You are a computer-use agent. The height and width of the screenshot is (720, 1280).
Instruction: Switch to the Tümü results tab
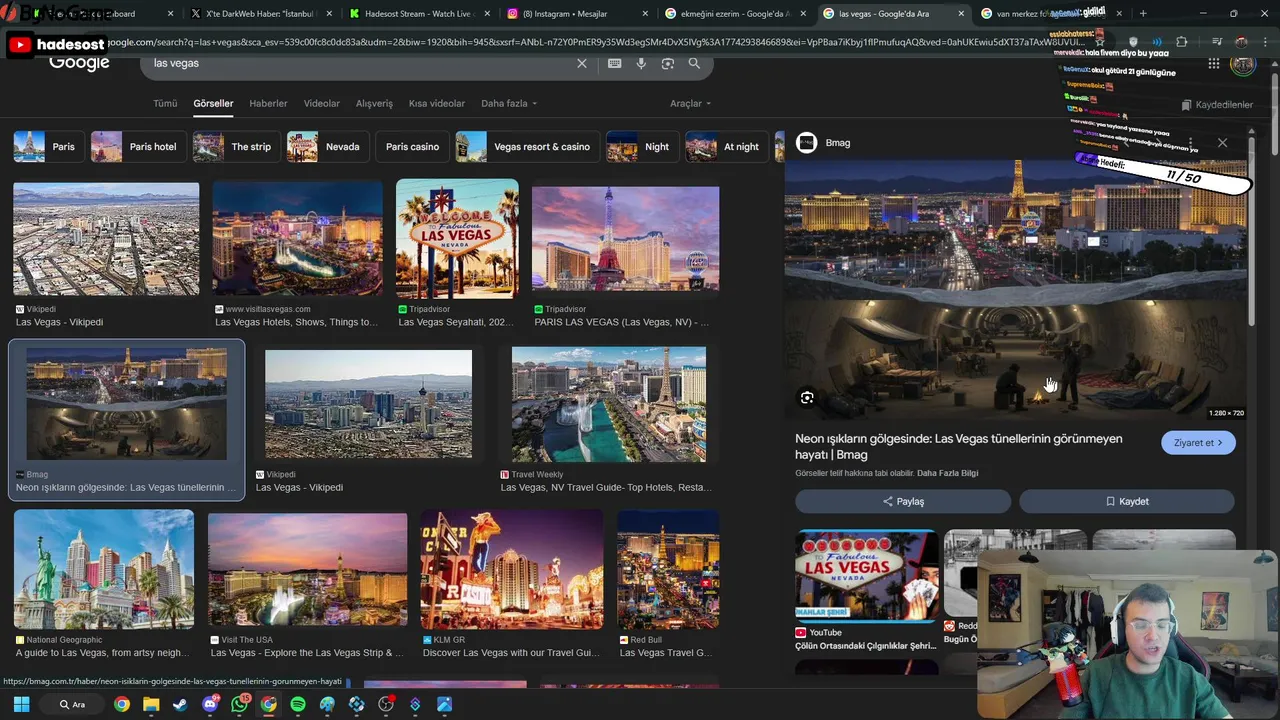click(165, 103)
